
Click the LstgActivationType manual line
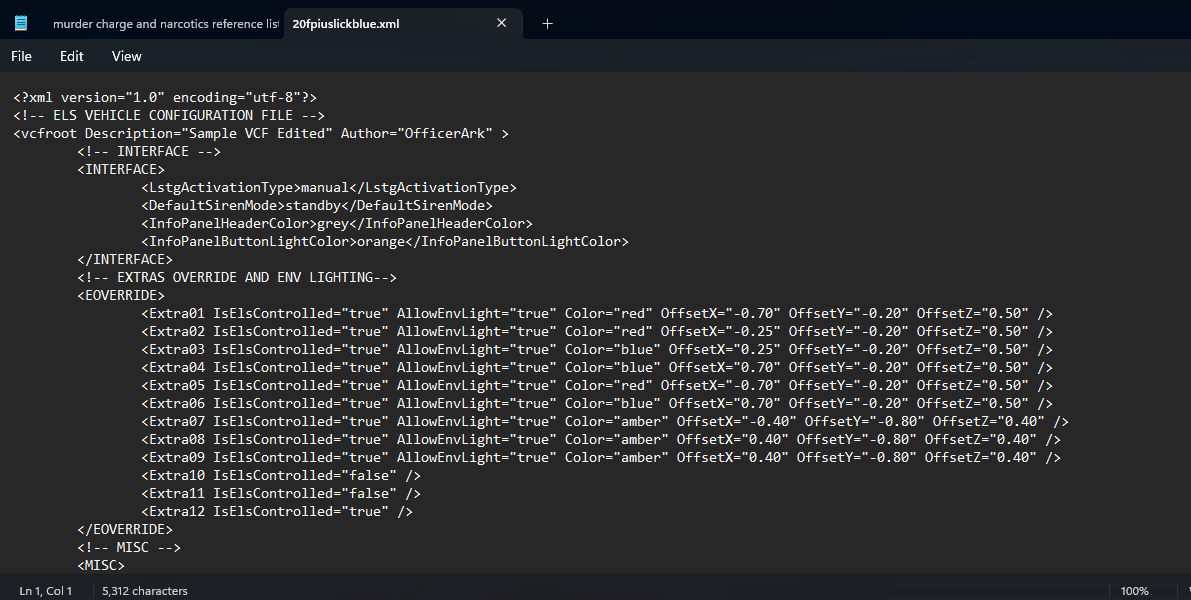point(329,187)
